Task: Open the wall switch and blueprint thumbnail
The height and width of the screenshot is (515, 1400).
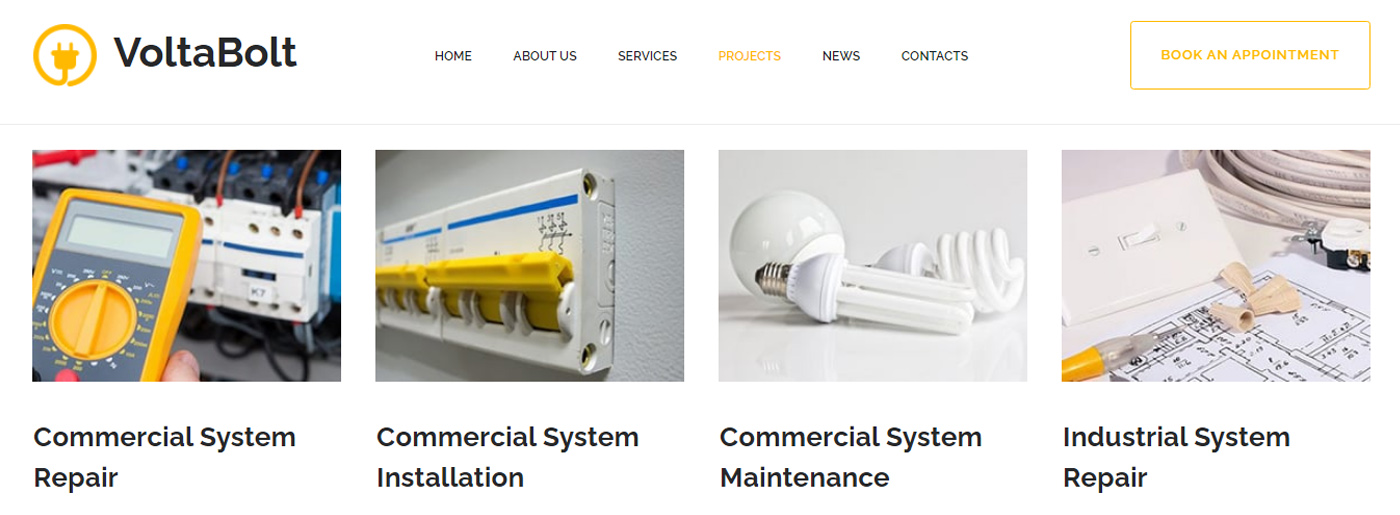Action: point(1215,265)
